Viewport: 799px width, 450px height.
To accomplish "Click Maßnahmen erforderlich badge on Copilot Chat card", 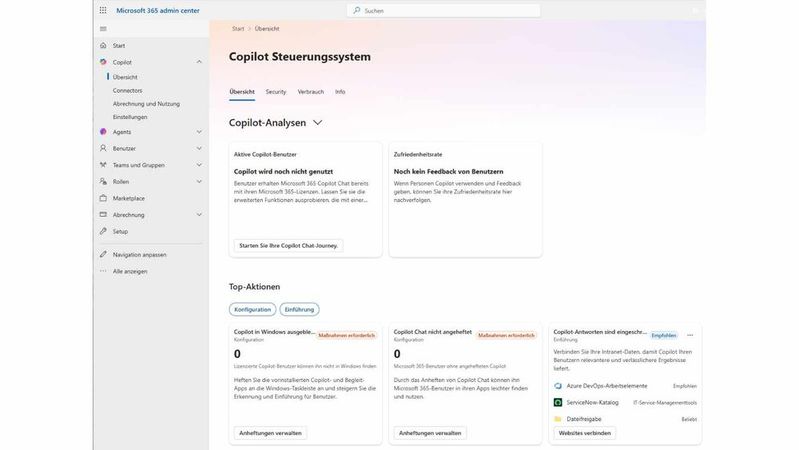I will [x=506, y=335].
